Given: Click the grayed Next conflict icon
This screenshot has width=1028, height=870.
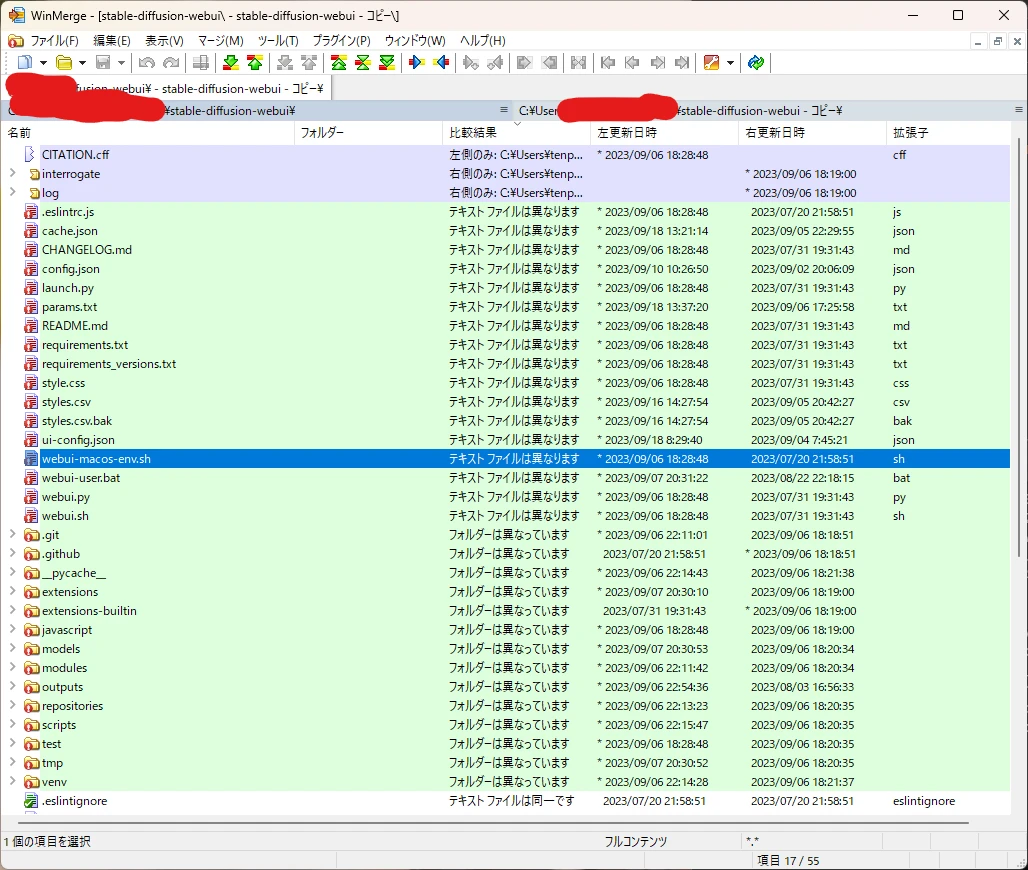Looking at the screenshot, I should pyautogui.click(x=285, y=63).
